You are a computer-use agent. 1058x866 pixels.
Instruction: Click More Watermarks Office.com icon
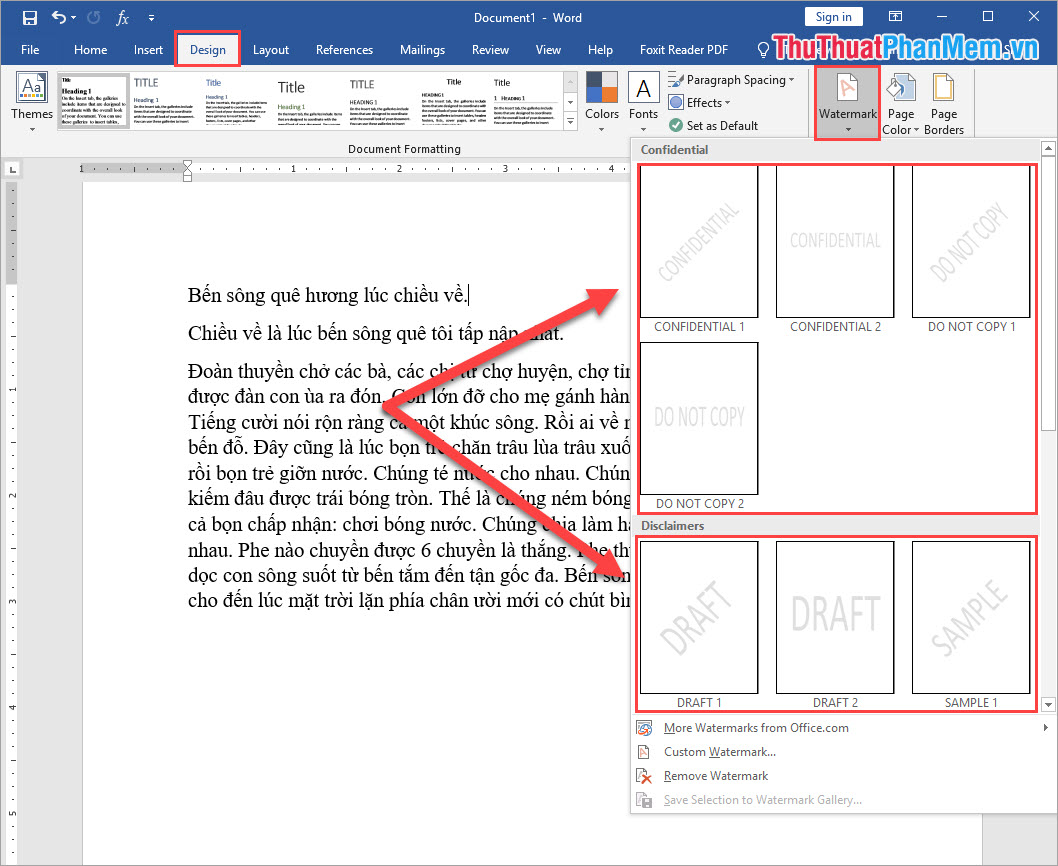tap(644, 728)
